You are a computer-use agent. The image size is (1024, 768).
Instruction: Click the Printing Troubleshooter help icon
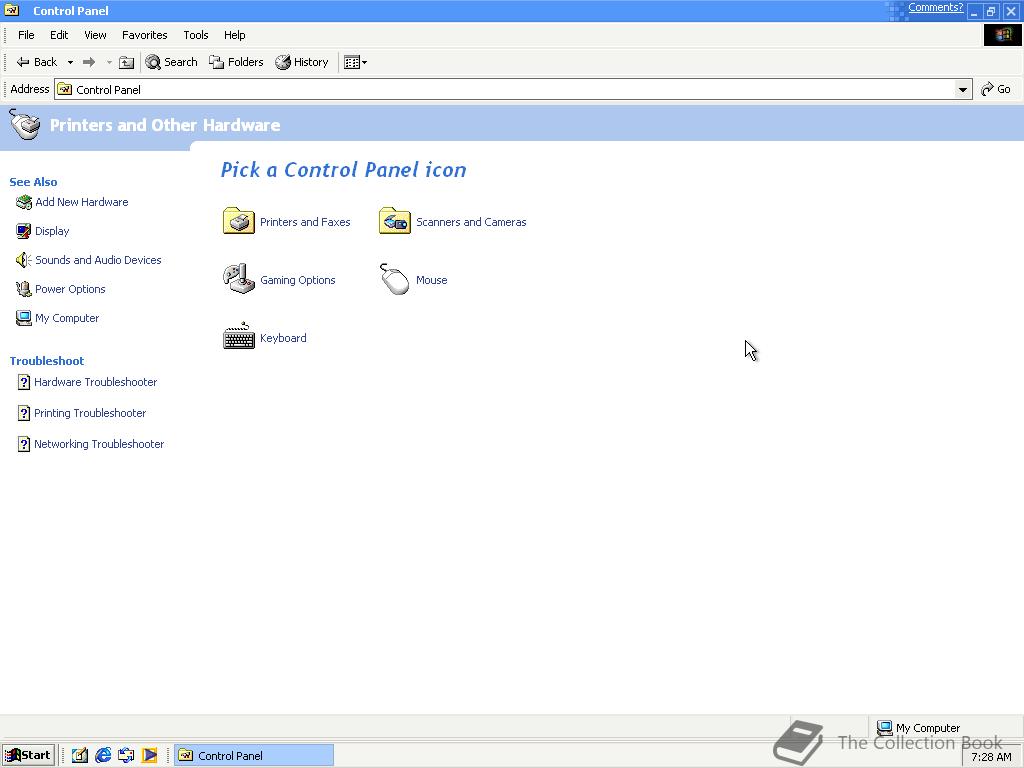[24, 413]
